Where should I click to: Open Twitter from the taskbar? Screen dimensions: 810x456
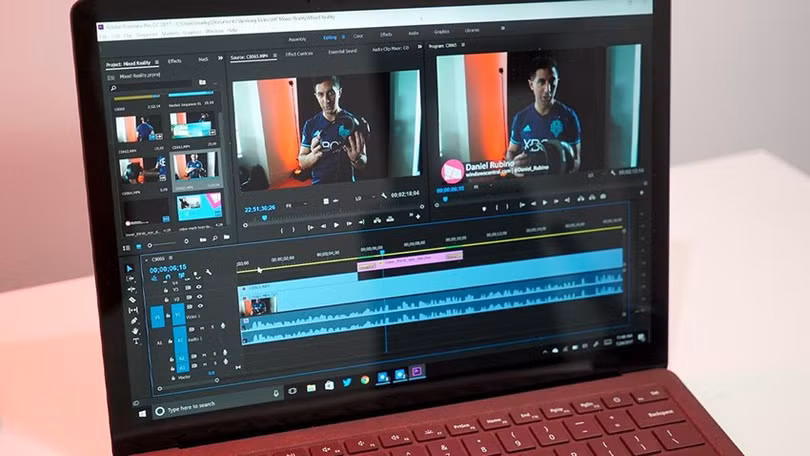(x=347, y=382)
